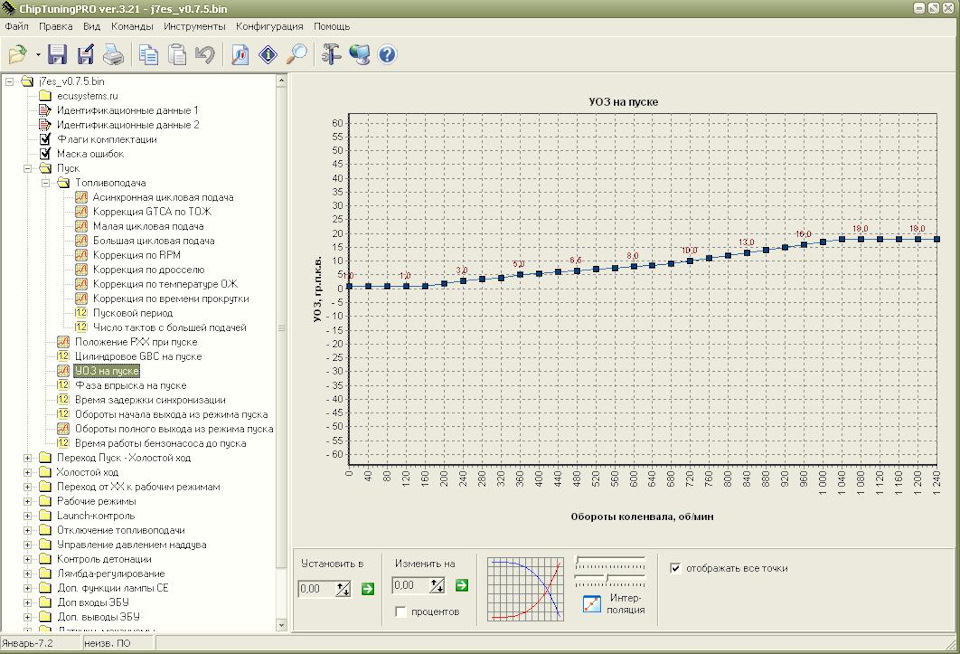Expand the Рабочие режимы folder

point(28,502)
